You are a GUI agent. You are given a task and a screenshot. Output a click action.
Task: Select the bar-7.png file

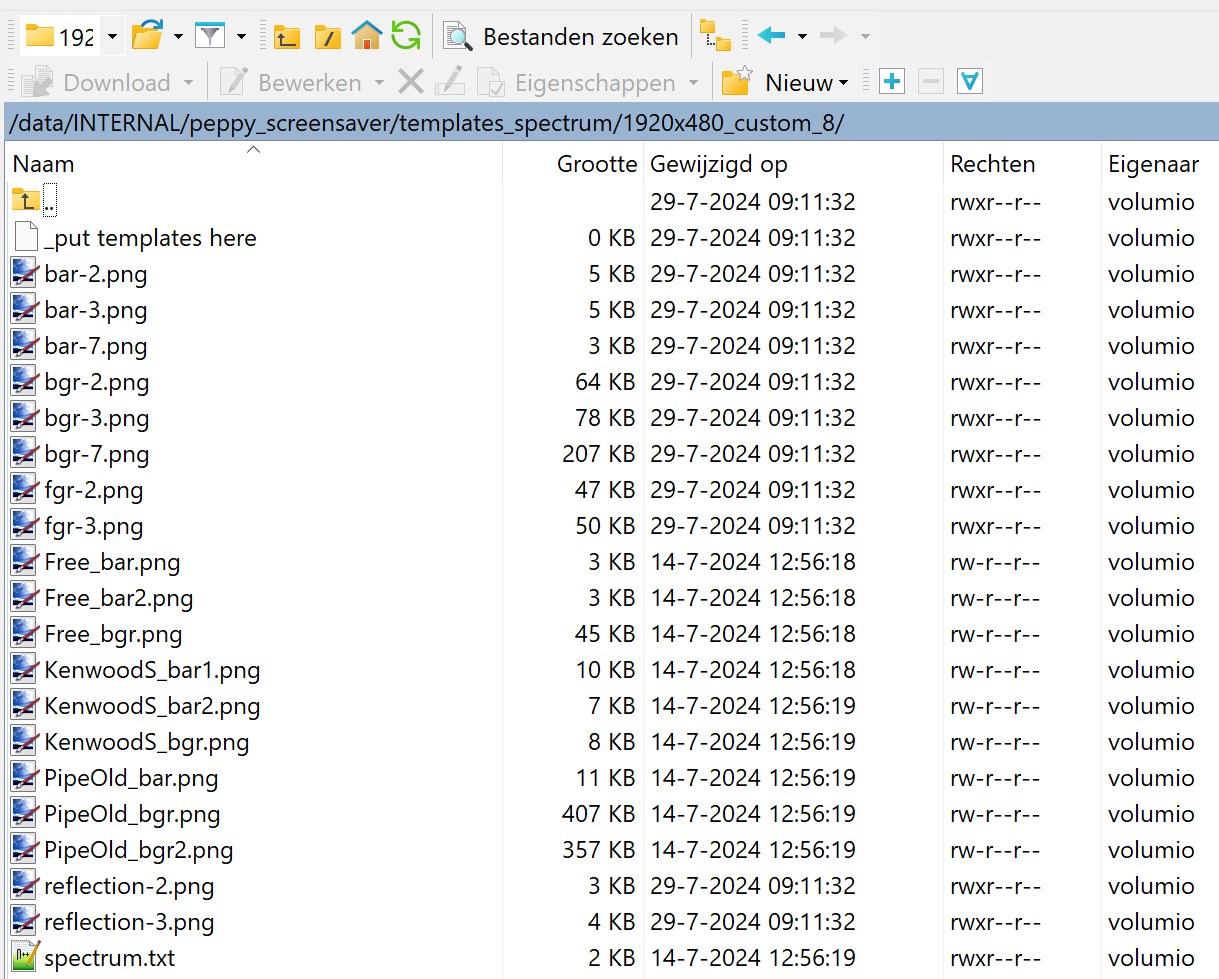(96, 346)
